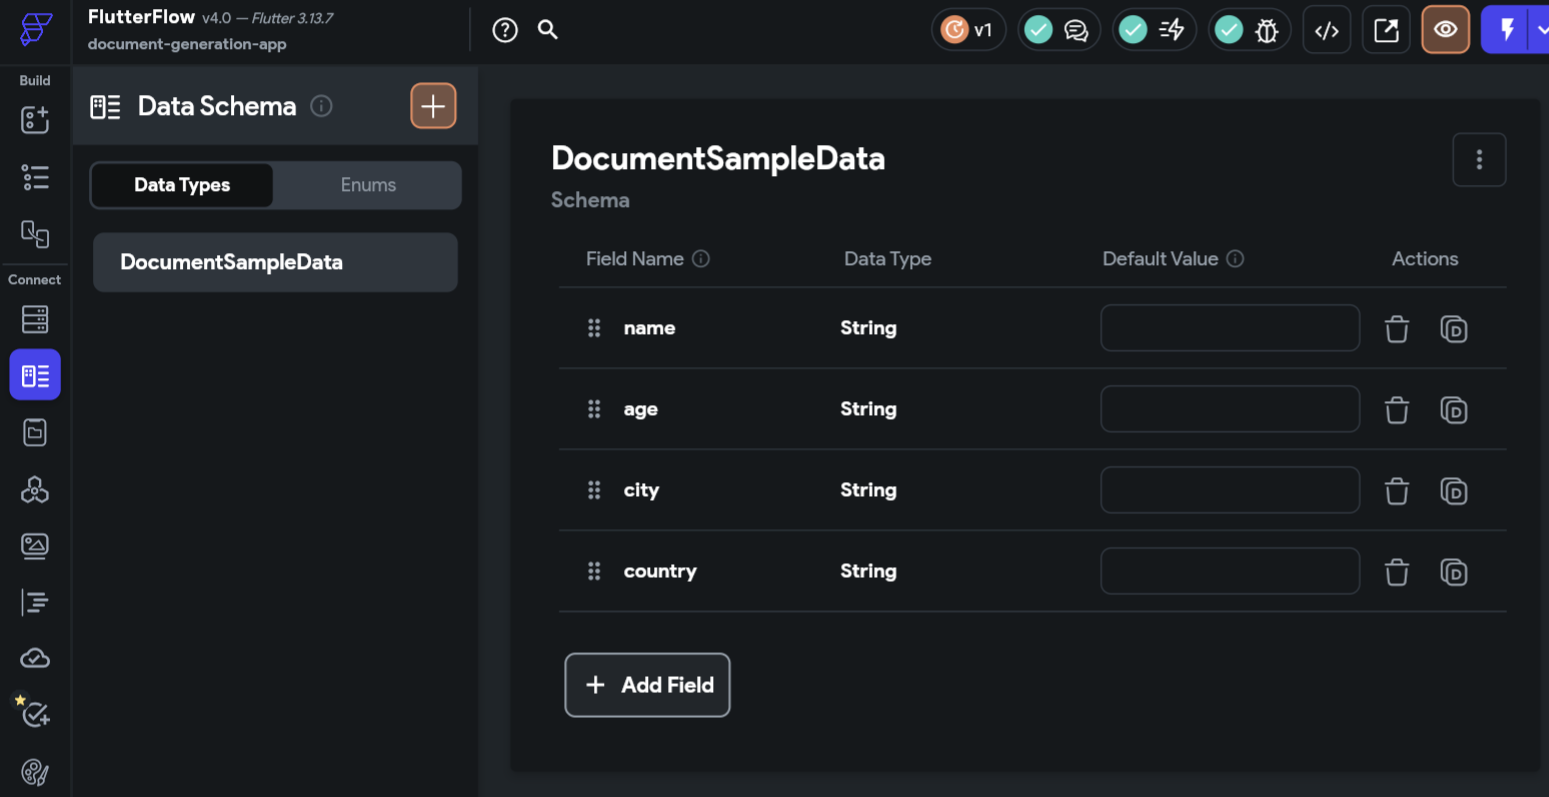Click the info icon next to Field Name
The image size is (1549, 797).
701,259
